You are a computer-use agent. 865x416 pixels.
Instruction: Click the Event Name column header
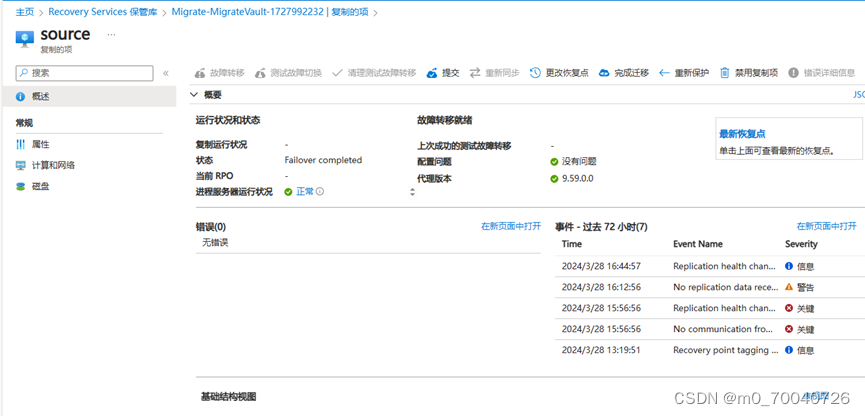[x=698, y=244]
